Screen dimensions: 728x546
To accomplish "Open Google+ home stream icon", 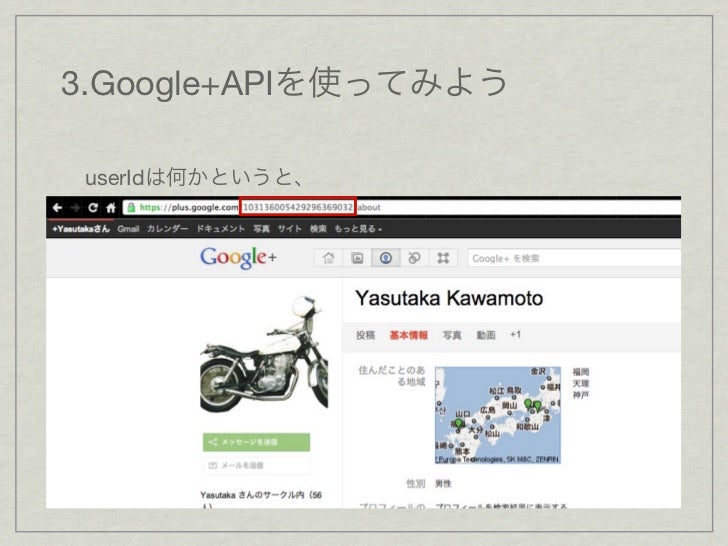I will click(x=329, y=258).
